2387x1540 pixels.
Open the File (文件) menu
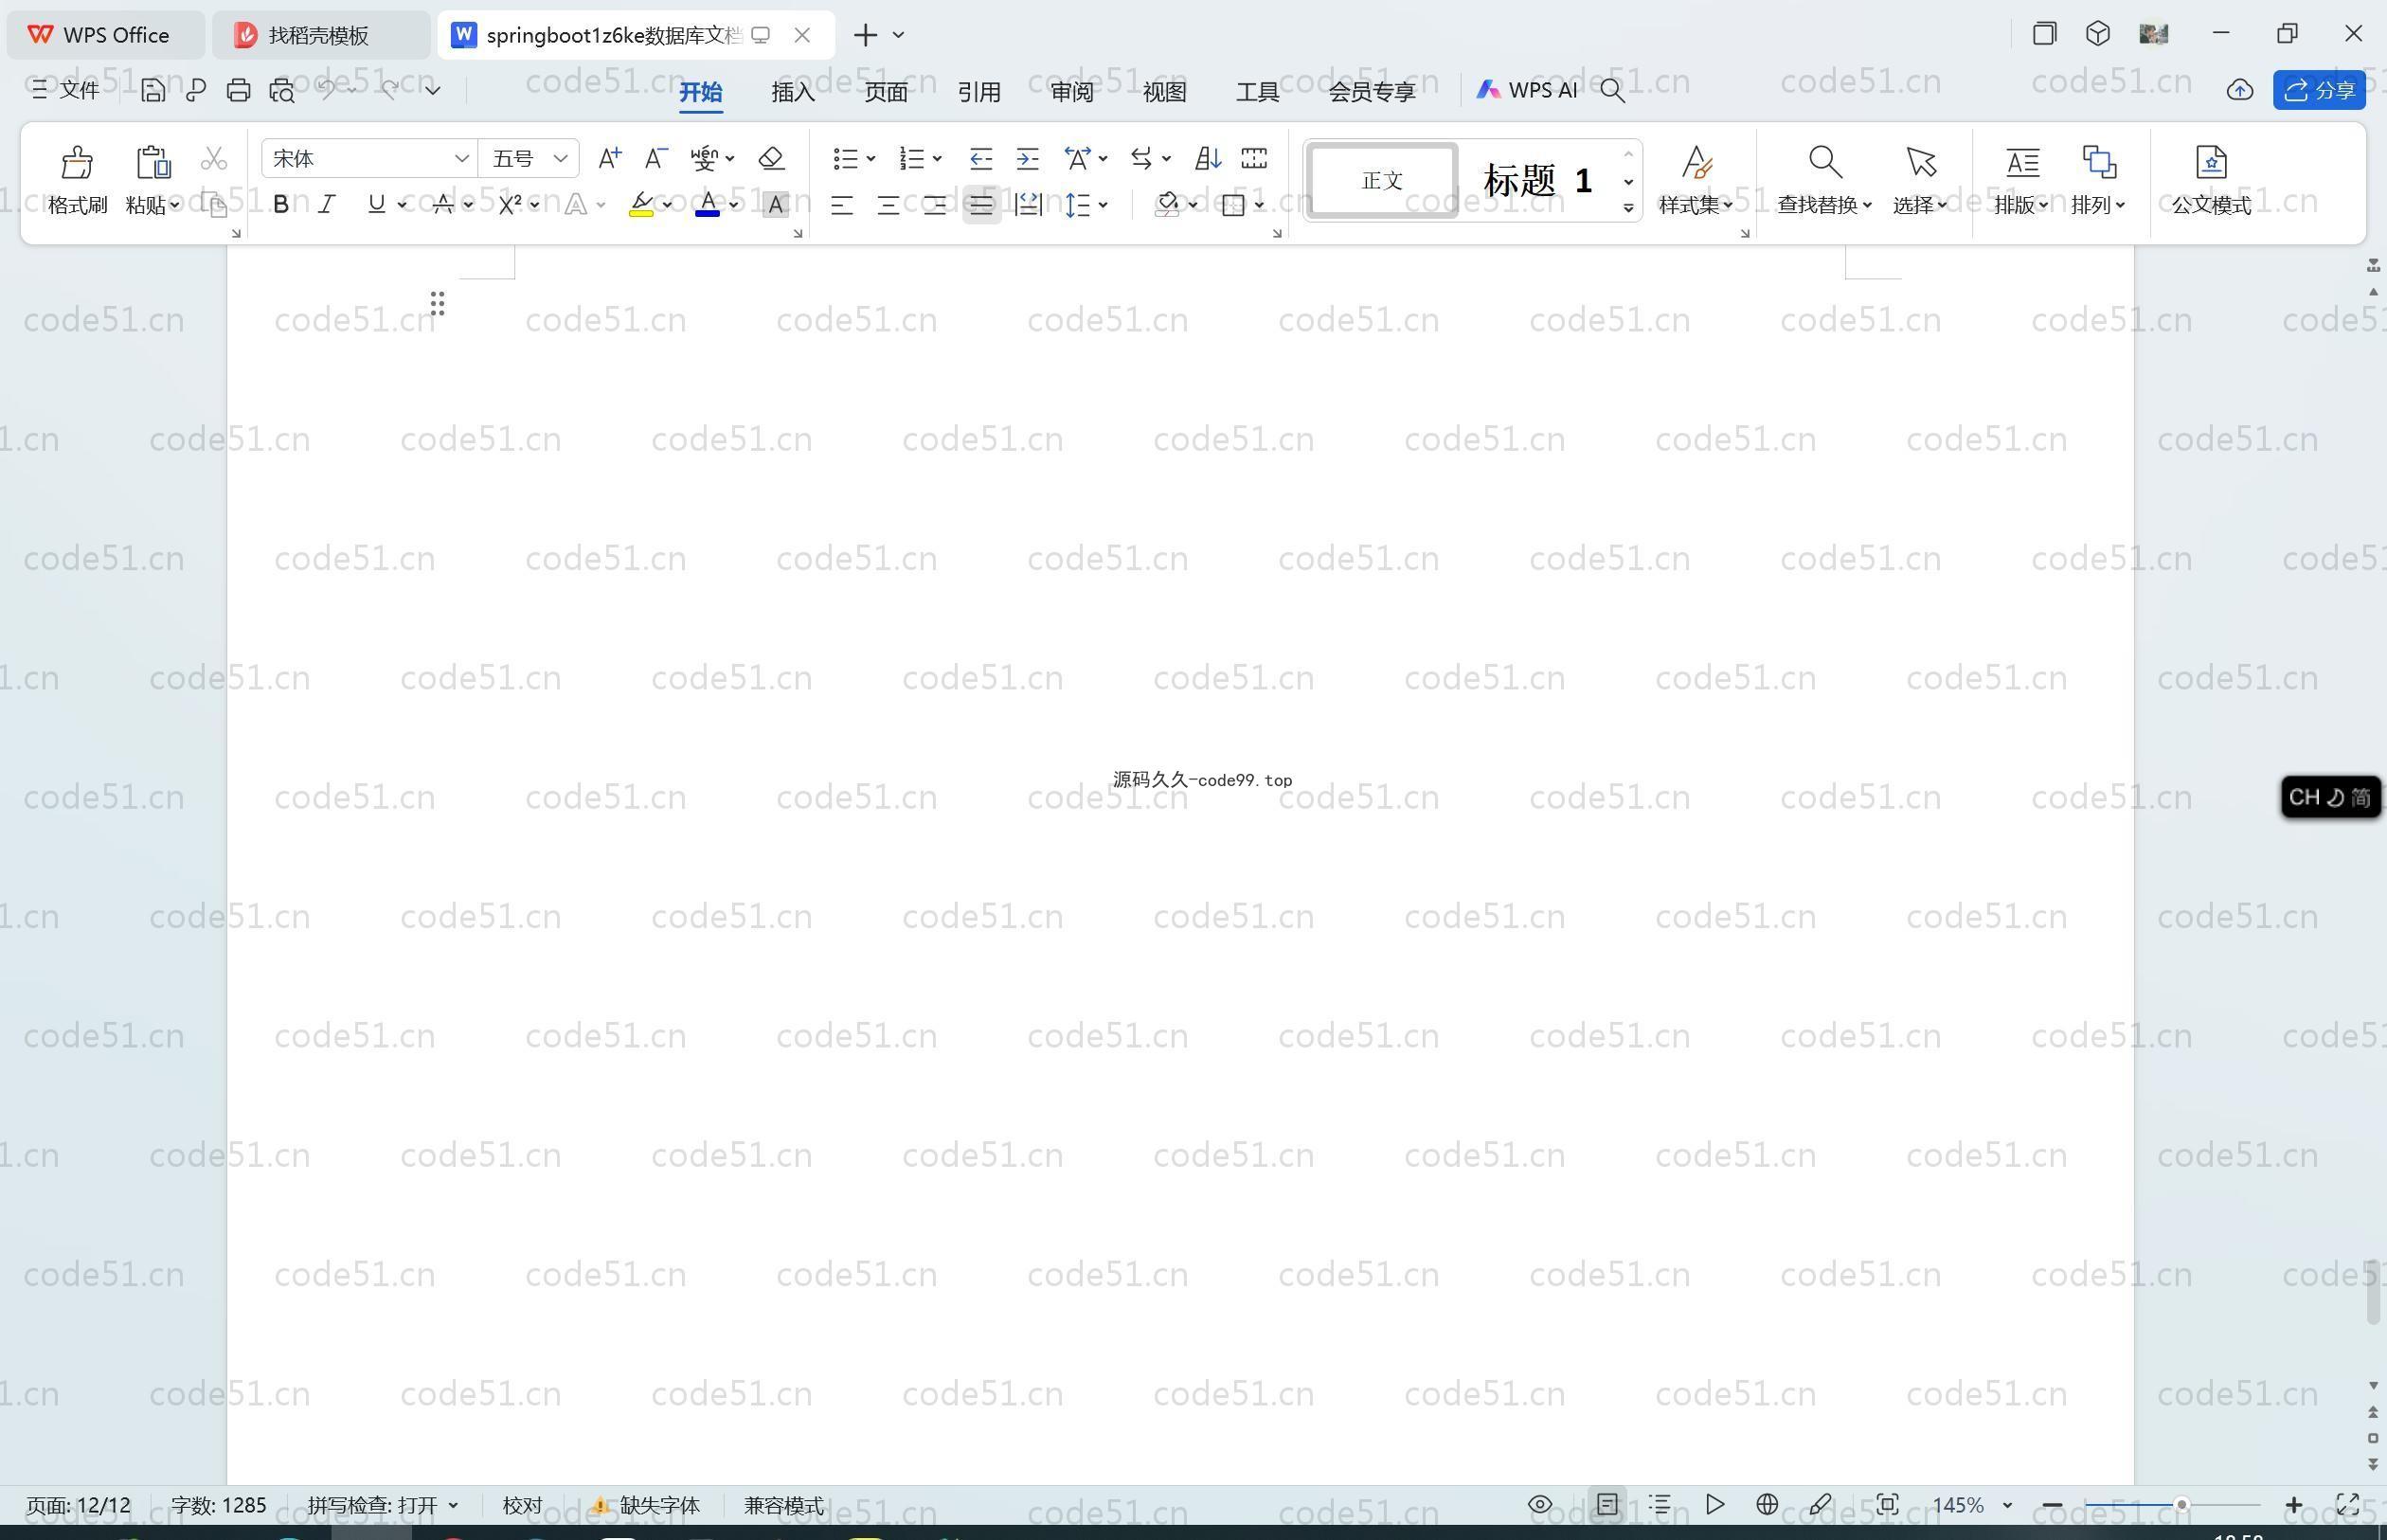pyautogui.click(x=65, y=90)
